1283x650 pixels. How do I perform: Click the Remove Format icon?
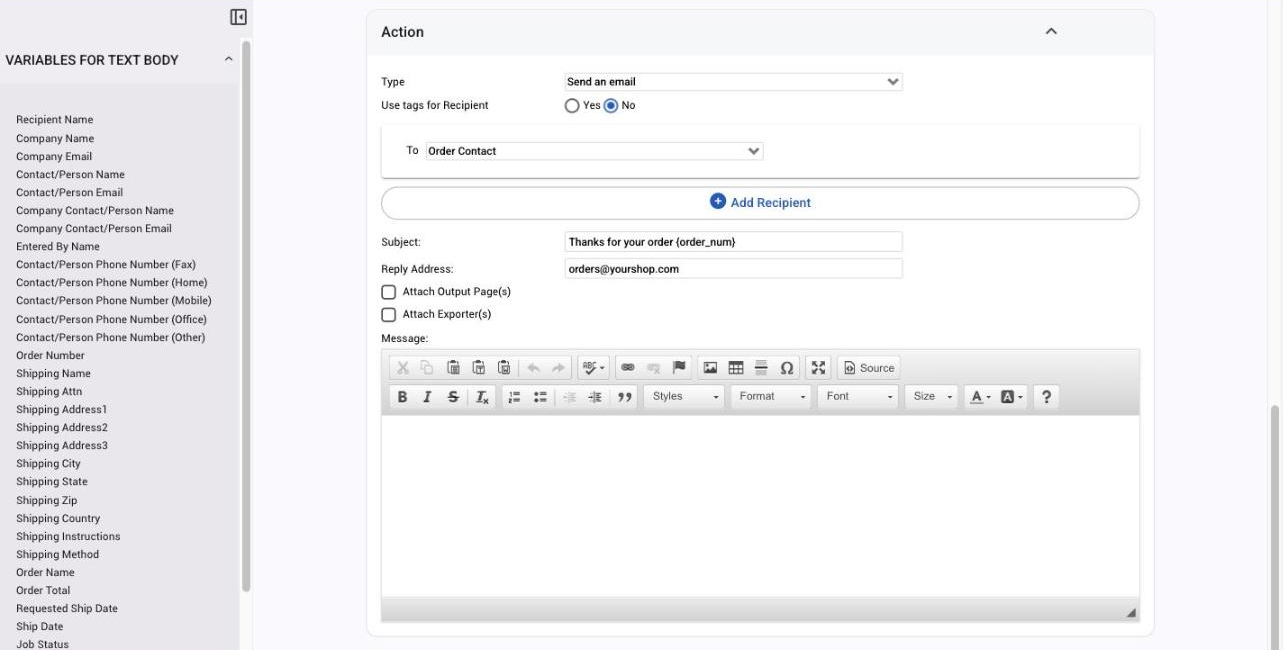(x=482, y=397)
